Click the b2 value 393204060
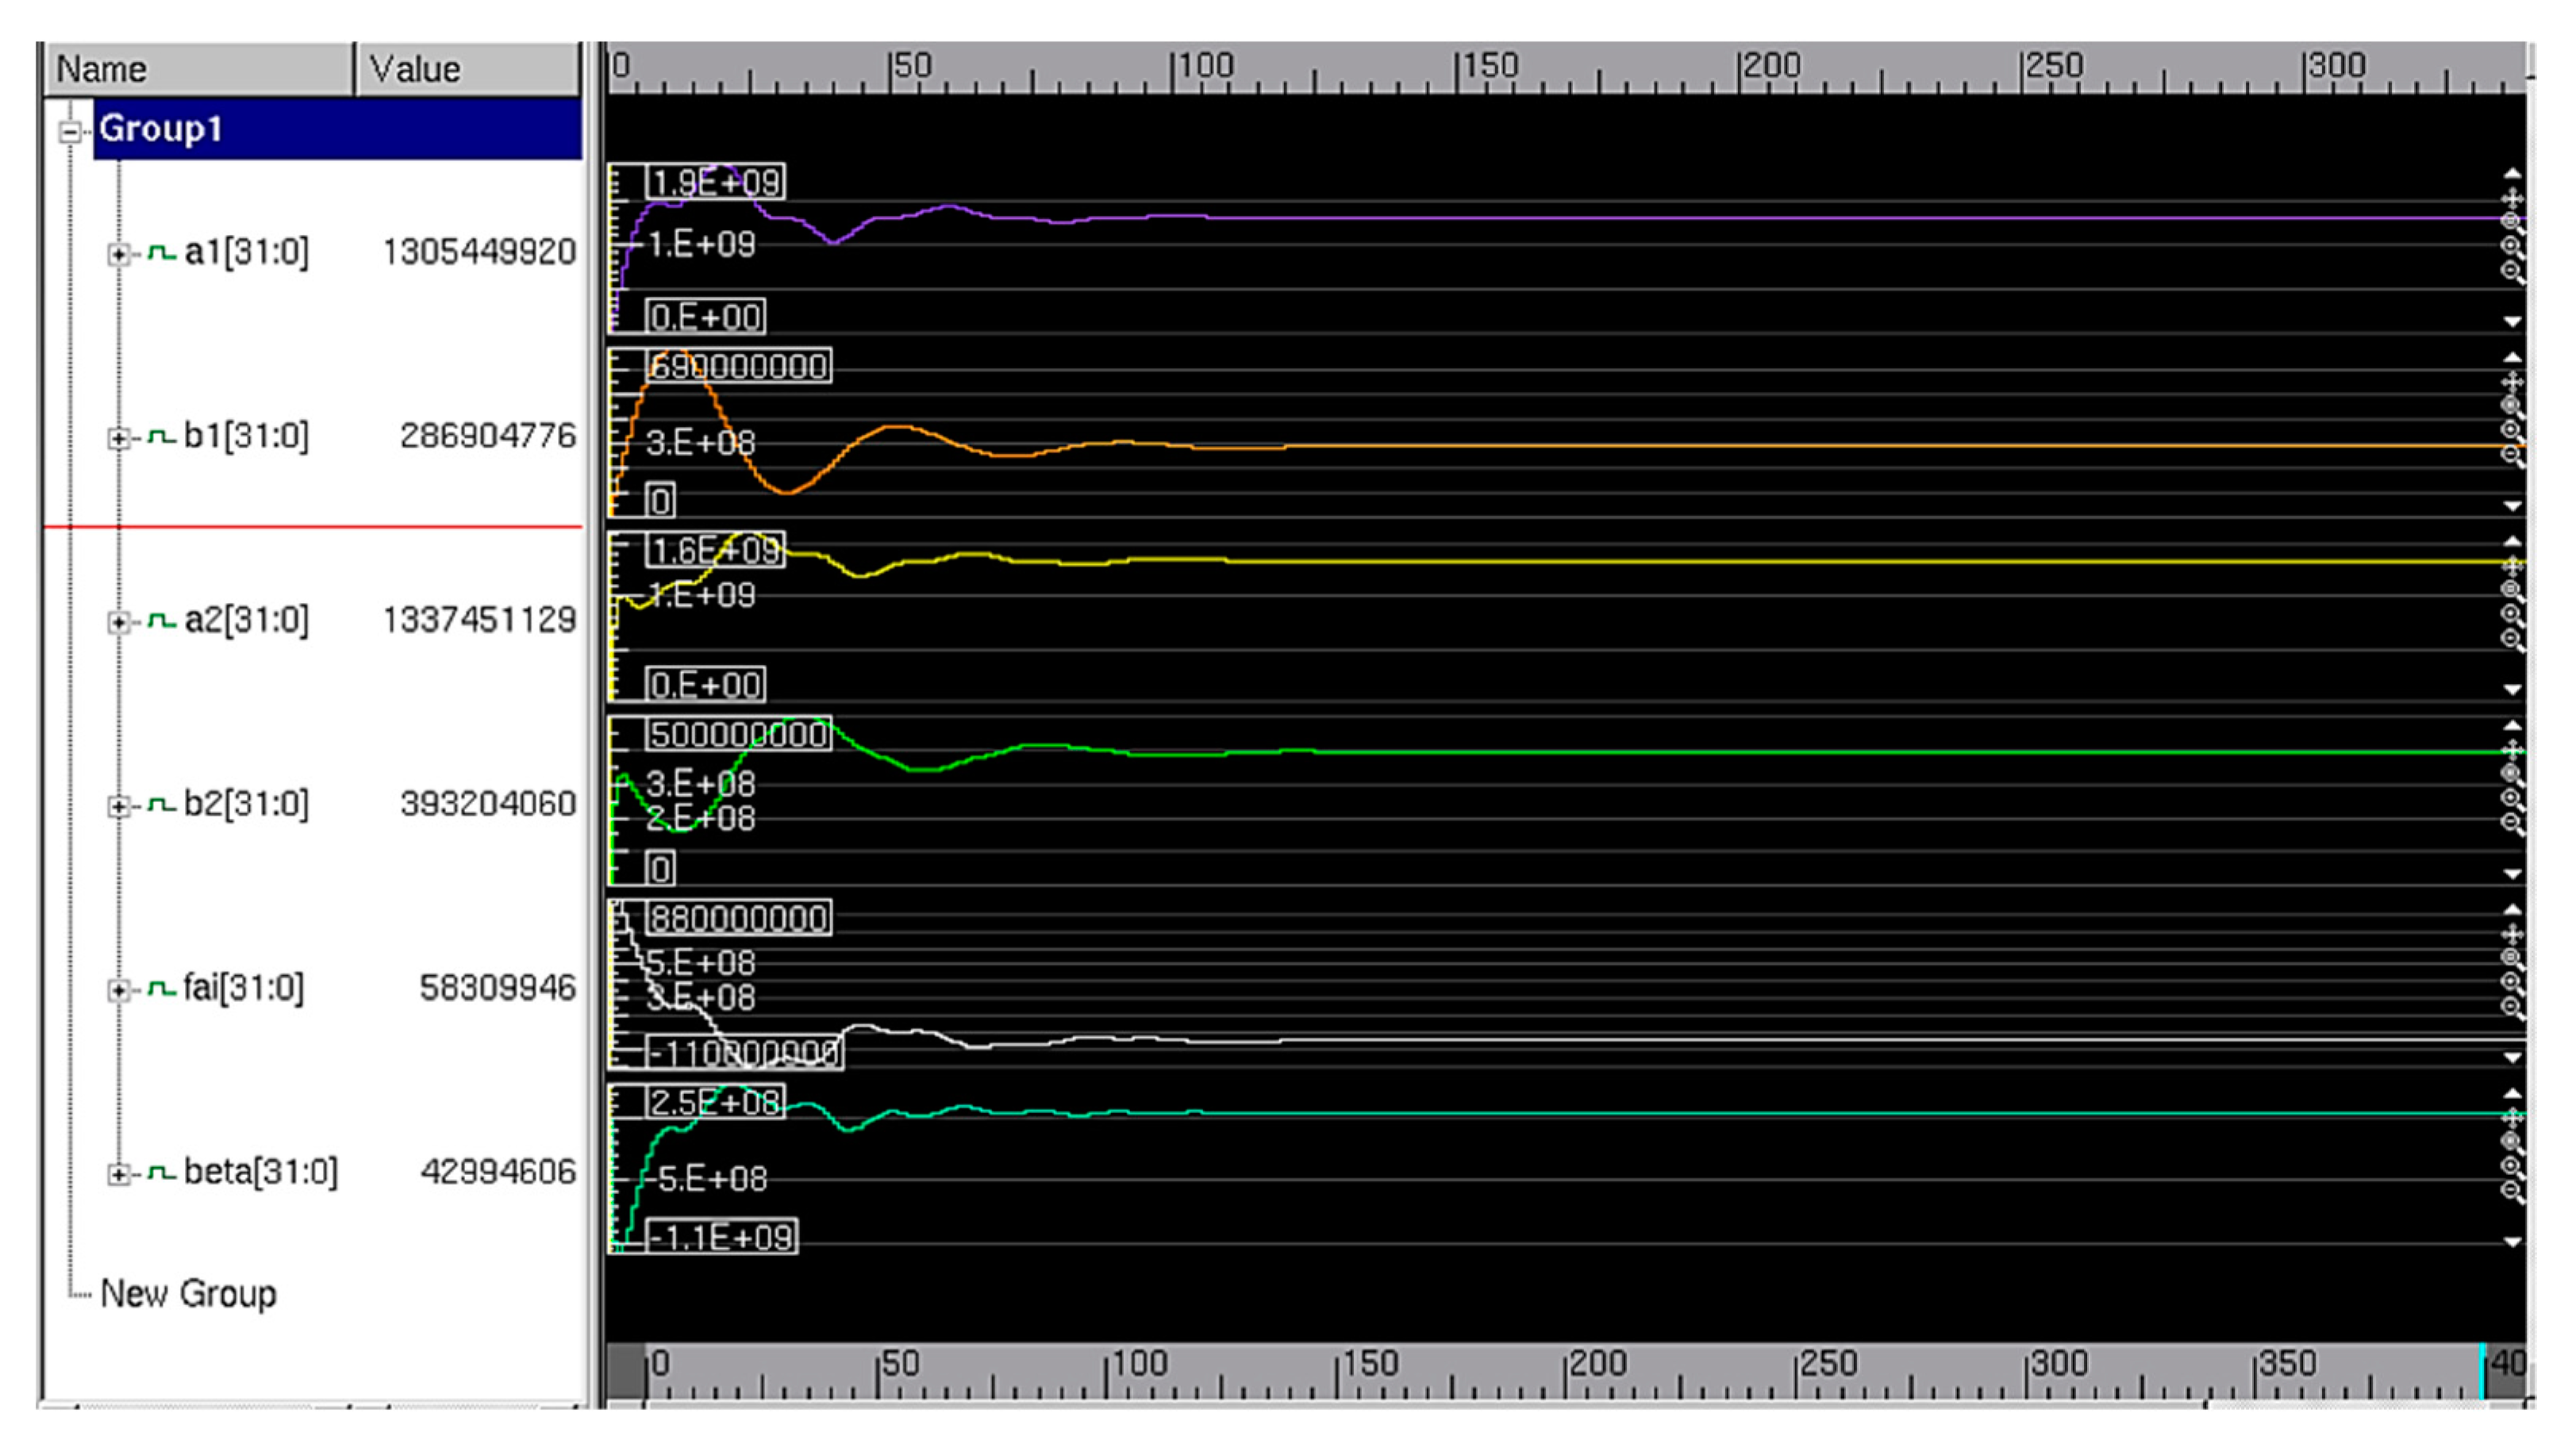Viewport: 2576px width, 1444px height. point(488,804)
